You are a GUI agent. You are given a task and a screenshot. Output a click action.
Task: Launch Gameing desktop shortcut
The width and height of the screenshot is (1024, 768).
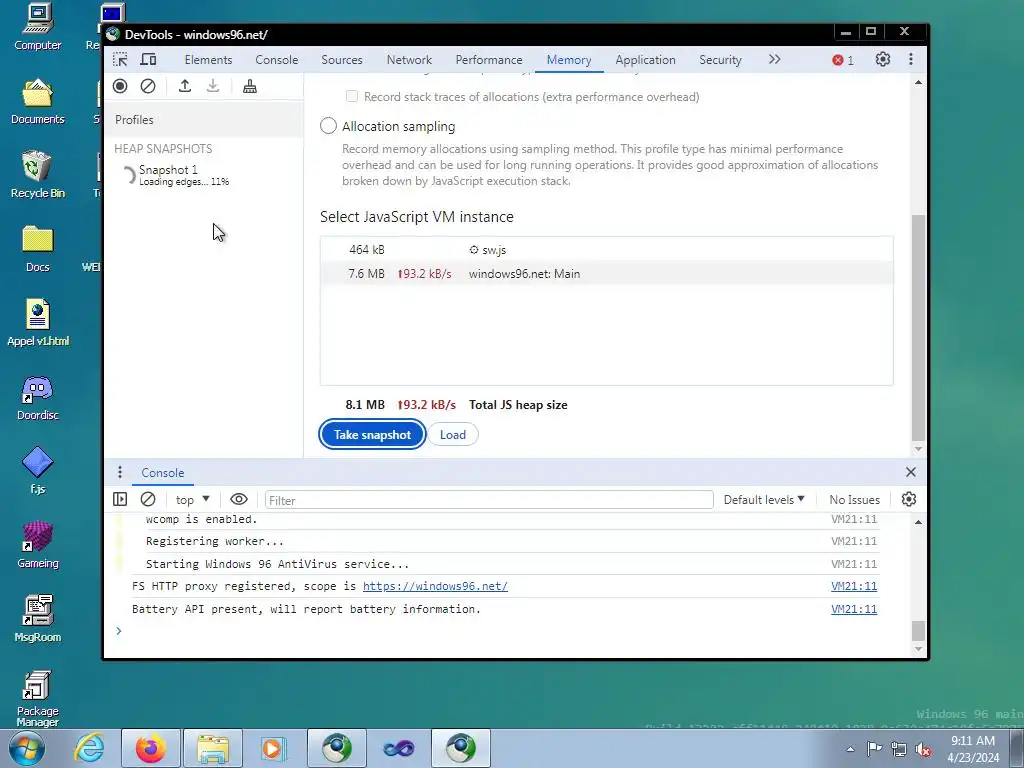point(38,545)
